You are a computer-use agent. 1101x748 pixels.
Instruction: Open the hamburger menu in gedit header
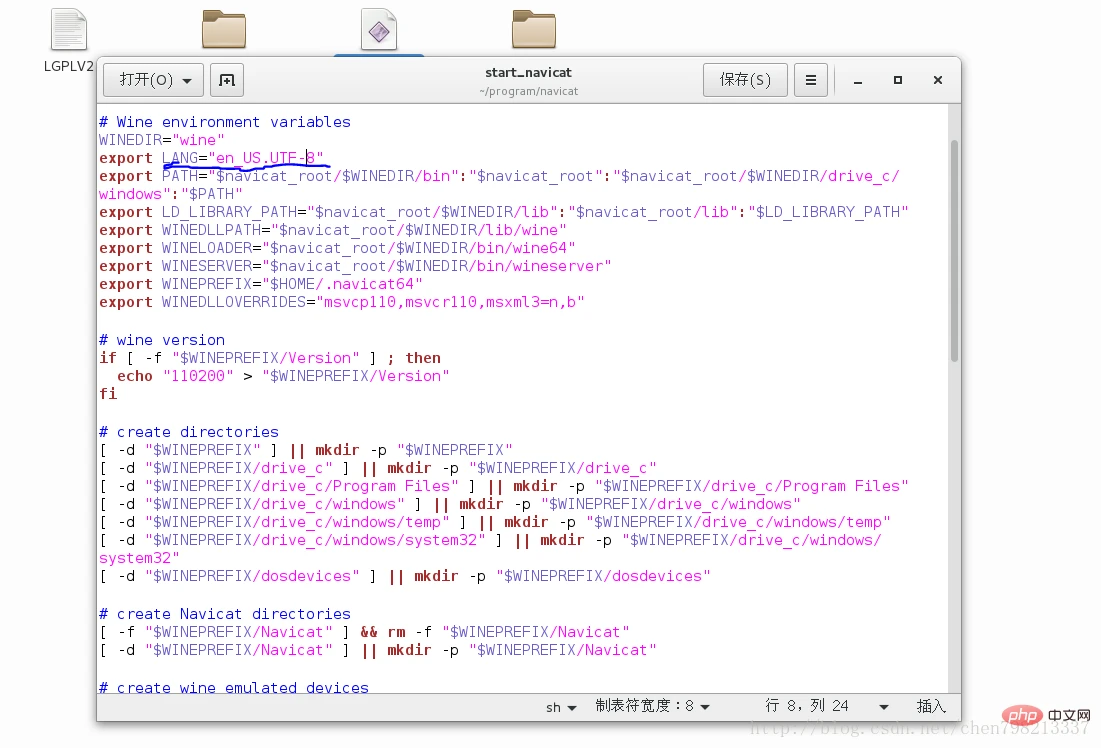(x=810, y=80)
